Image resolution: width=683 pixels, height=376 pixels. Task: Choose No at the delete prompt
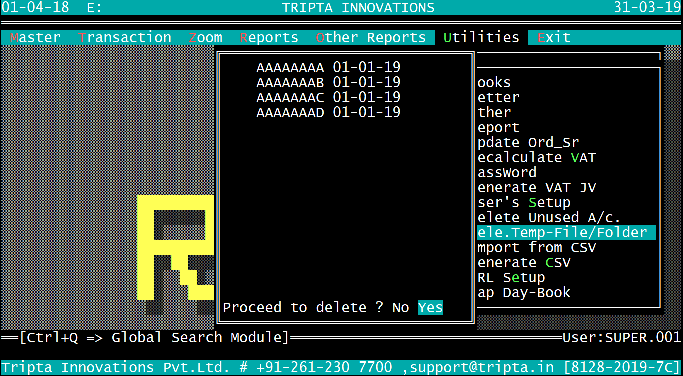[x=400, y=307]
